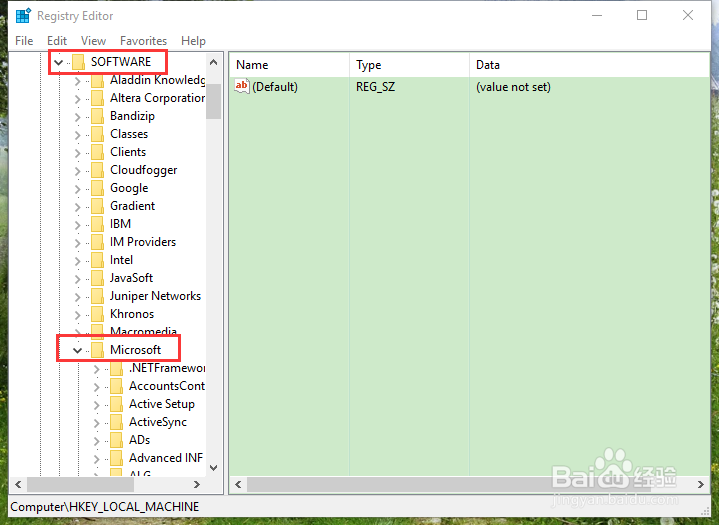
Task: Click the Intel folder icon
Action: tap(97, 260)
